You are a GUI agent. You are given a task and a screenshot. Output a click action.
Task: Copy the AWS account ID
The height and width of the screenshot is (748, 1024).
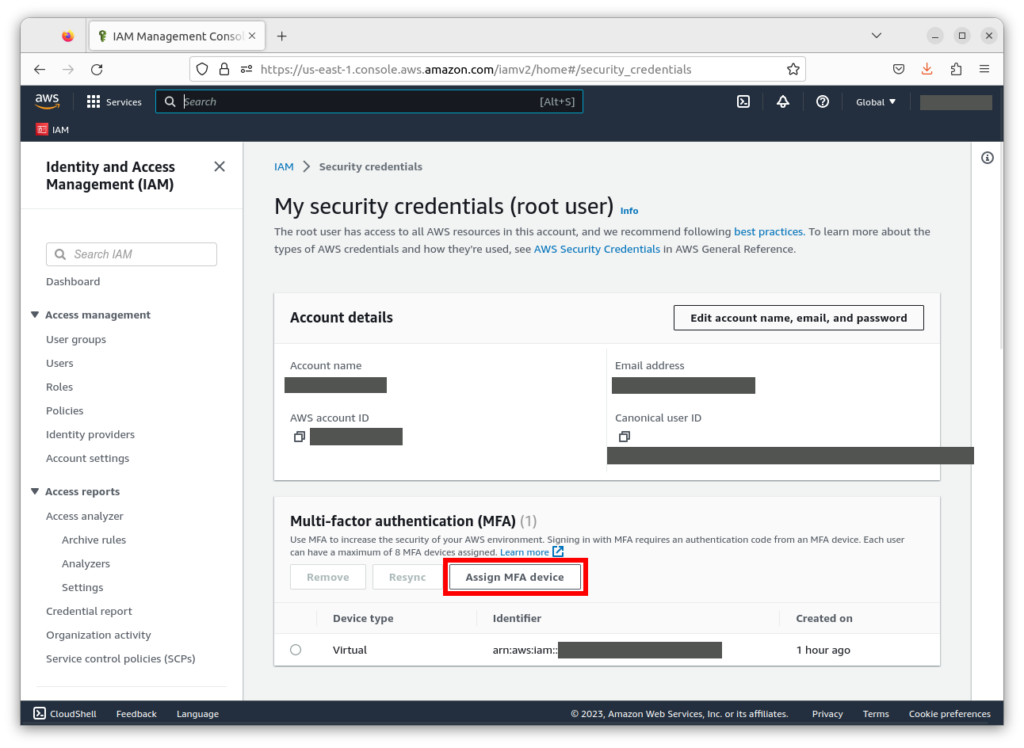[299, 436]
